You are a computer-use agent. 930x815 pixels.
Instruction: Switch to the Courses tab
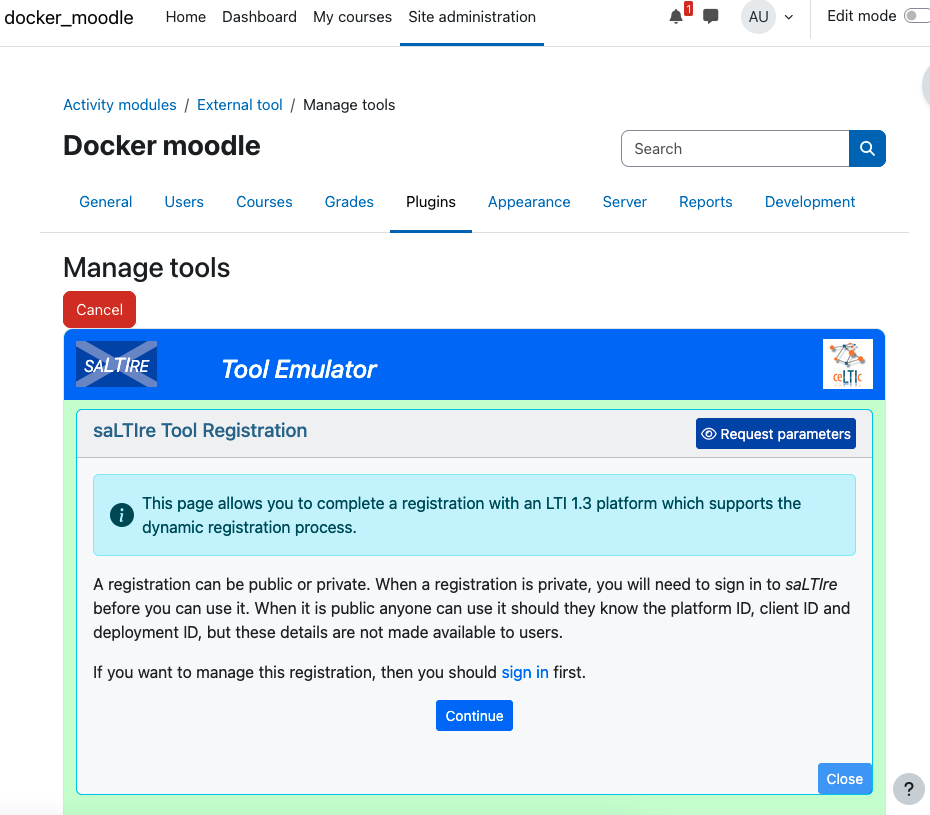264,202
